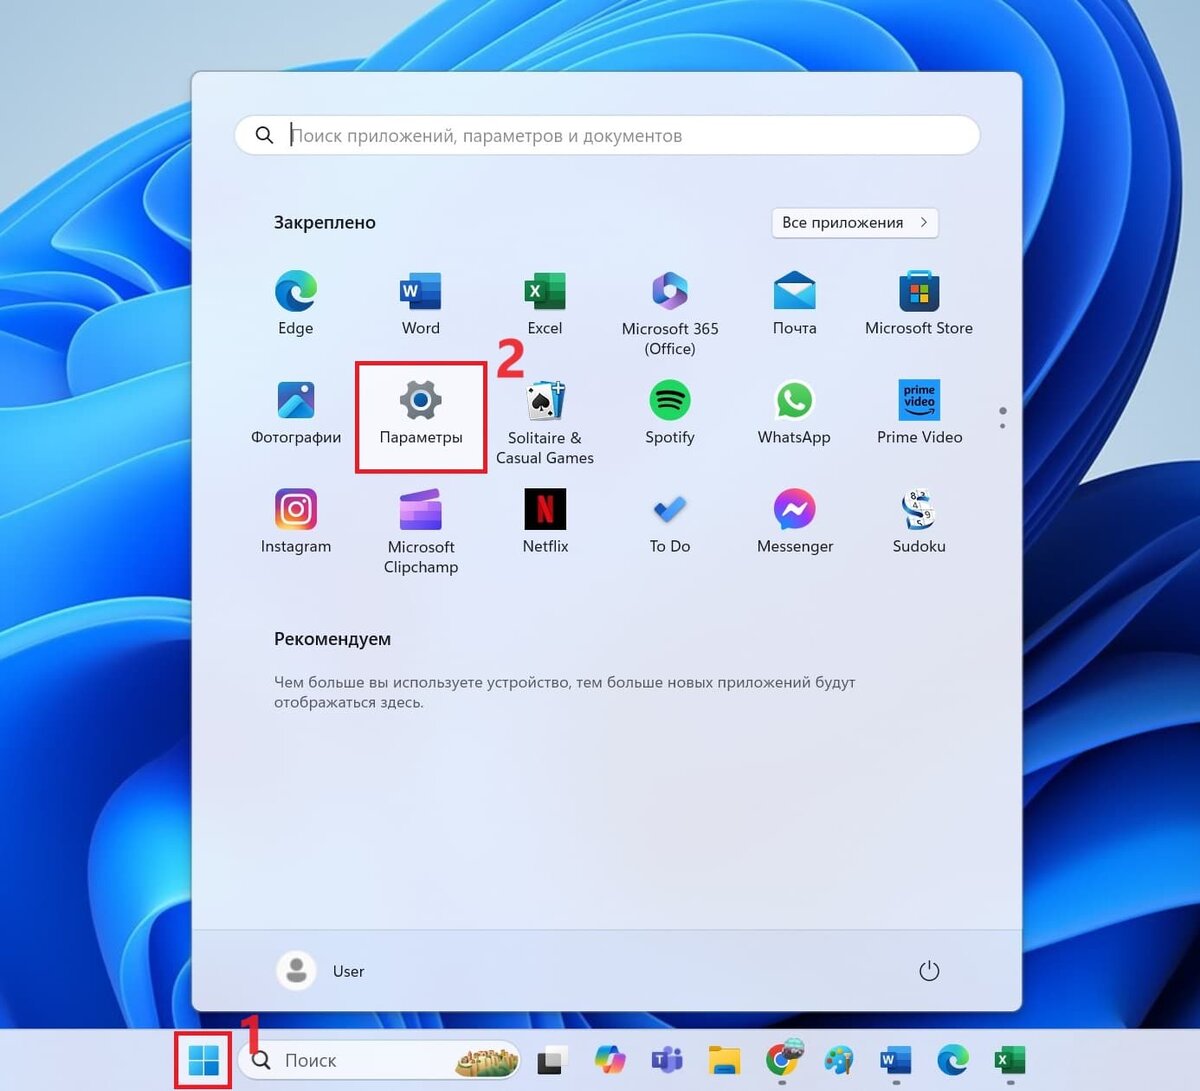The width and height of the screenshot is (1200, 1091).
Task: Open Excel in pinned apps
Action: coord(545,304)
